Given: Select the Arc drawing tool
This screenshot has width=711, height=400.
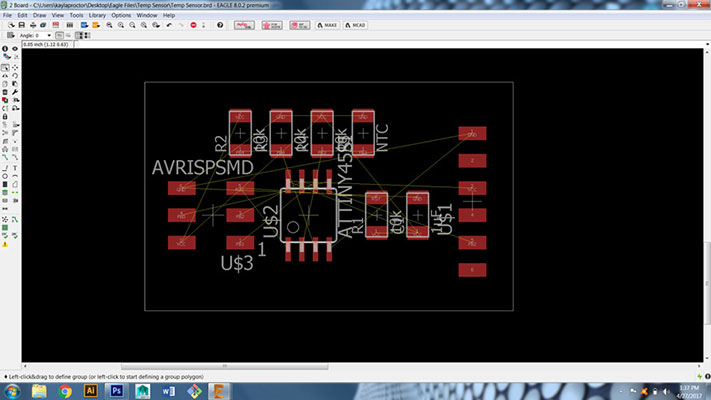Looking at the screenshot, I should [15, 176].
